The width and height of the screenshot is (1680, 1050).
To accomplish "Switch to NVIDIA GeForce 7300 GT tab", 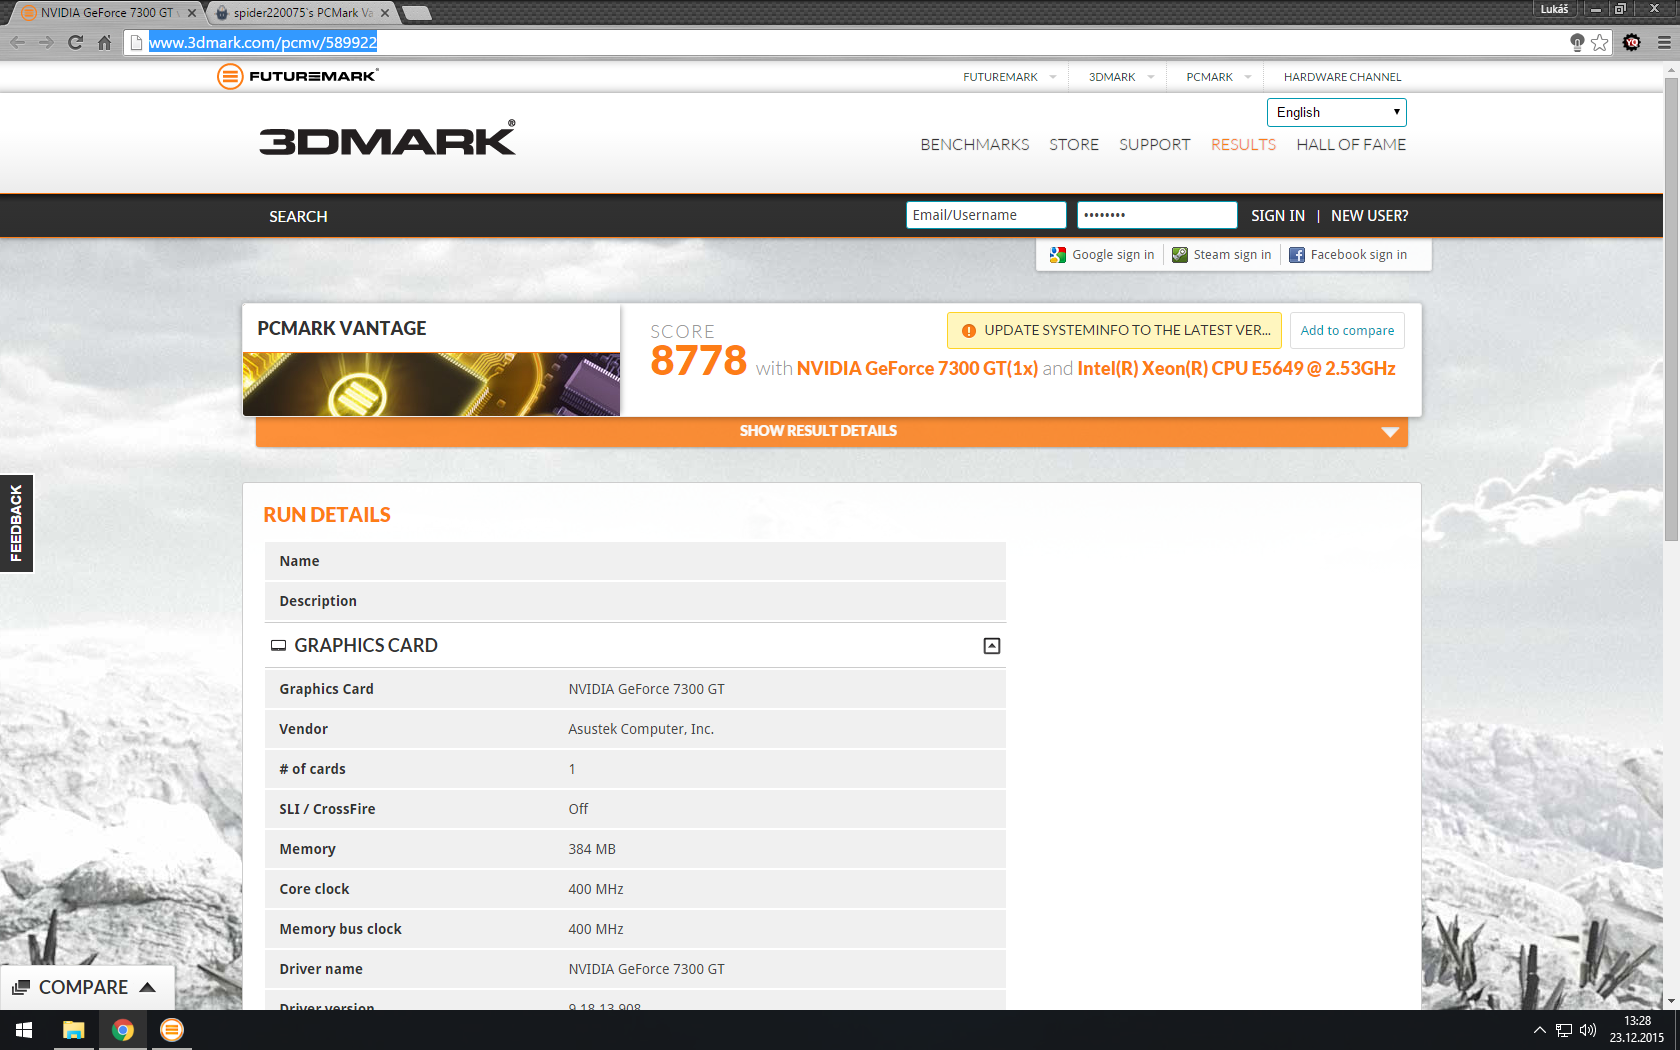I will (105, 13).
